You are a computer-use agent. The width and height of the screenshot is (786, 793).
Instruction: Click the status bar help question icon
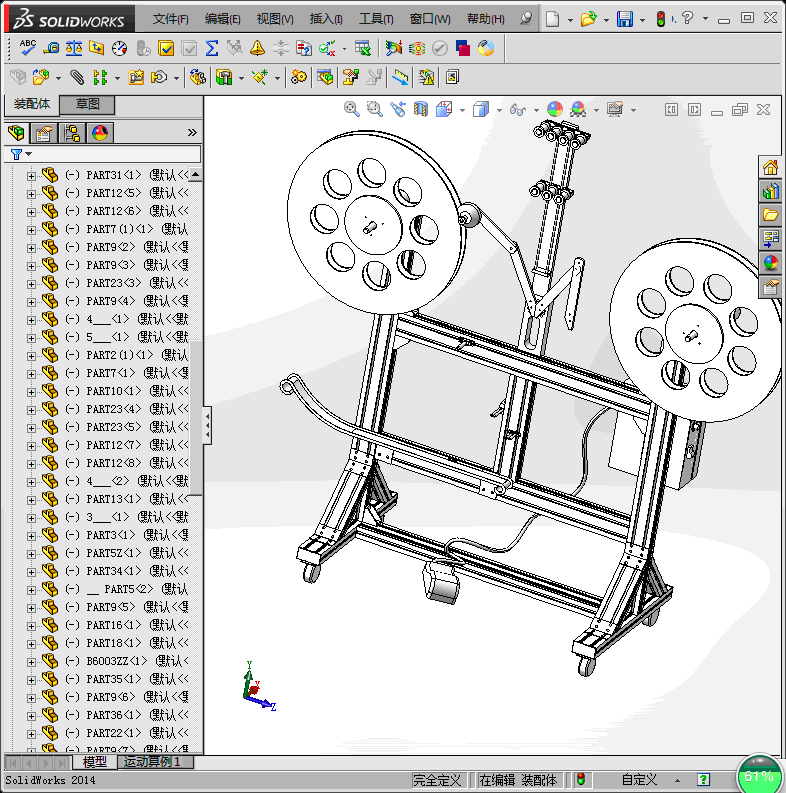(703, 779)
